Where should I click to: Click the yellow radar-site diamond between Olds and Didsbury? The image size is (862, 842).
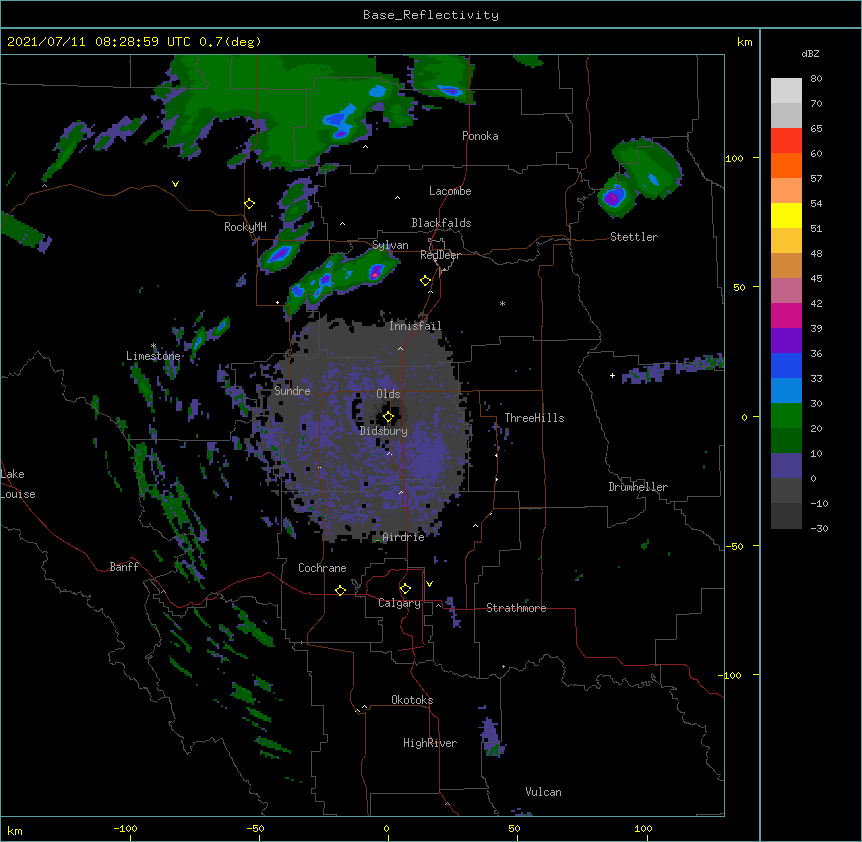tap(388, 417)
